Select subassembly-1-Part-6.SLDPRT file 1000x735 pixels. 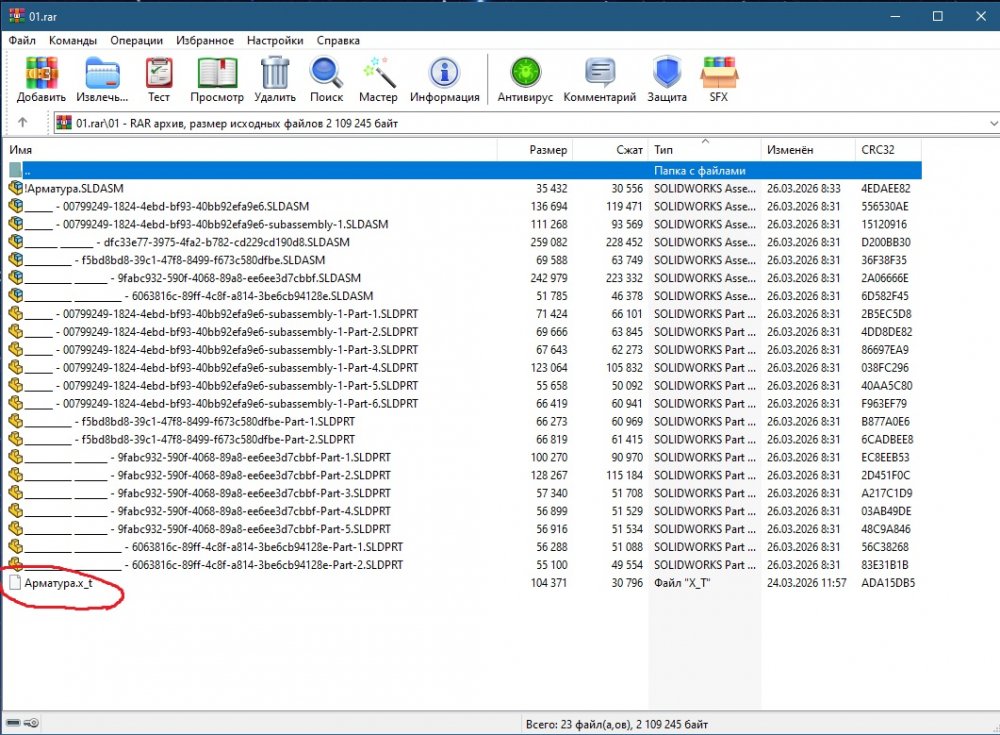coord(222,403)
